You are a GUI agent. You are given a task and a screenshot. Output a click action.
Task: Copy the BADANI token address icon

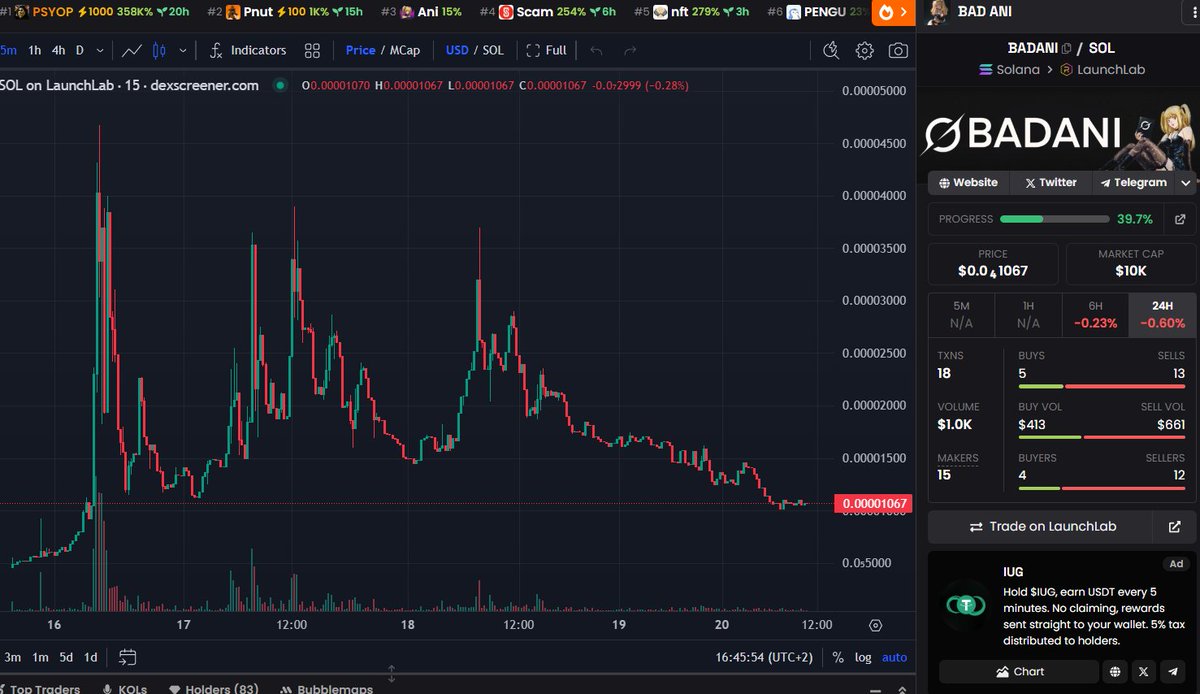click(1067, 48)
